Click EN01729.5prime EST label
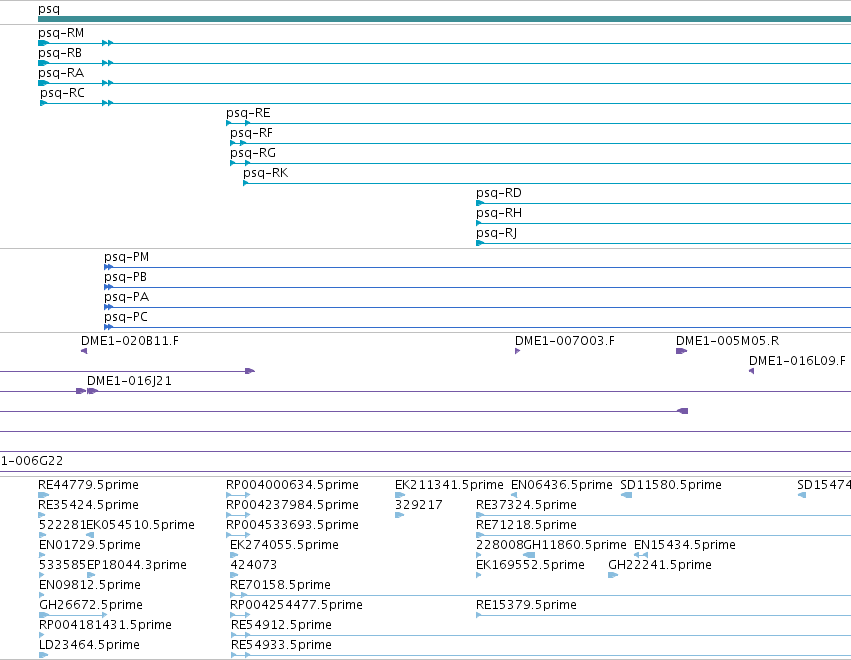 90,545
